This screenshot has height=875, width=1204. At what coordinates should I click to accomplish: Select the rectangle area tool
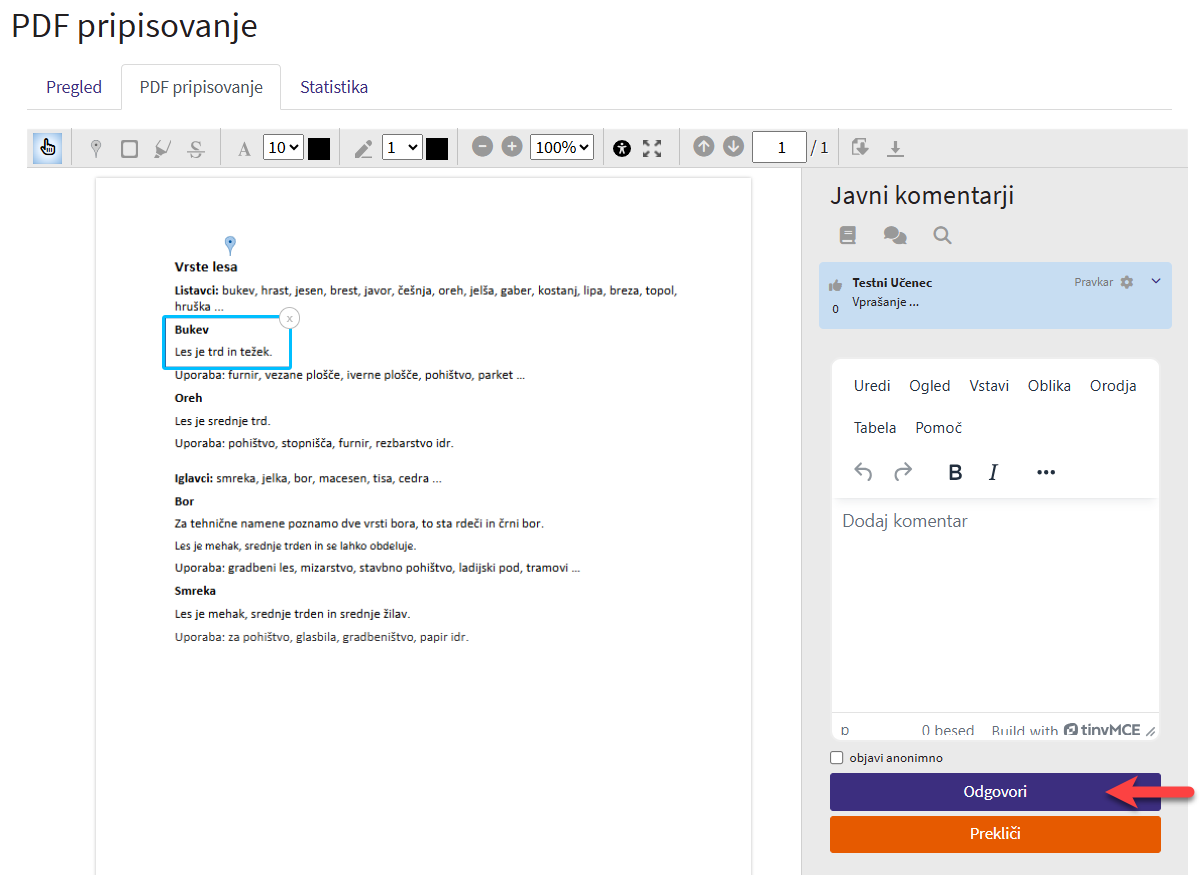(129, 148)
